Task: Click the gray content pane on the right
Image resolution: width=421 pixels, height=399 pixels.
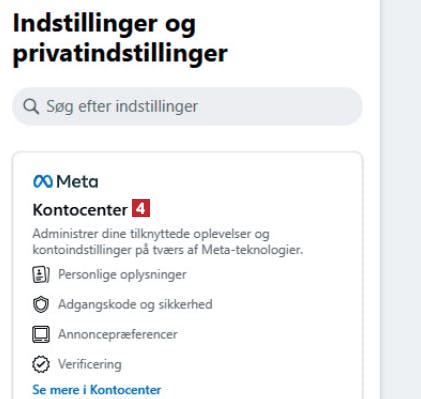Action: tap(401, 199)
